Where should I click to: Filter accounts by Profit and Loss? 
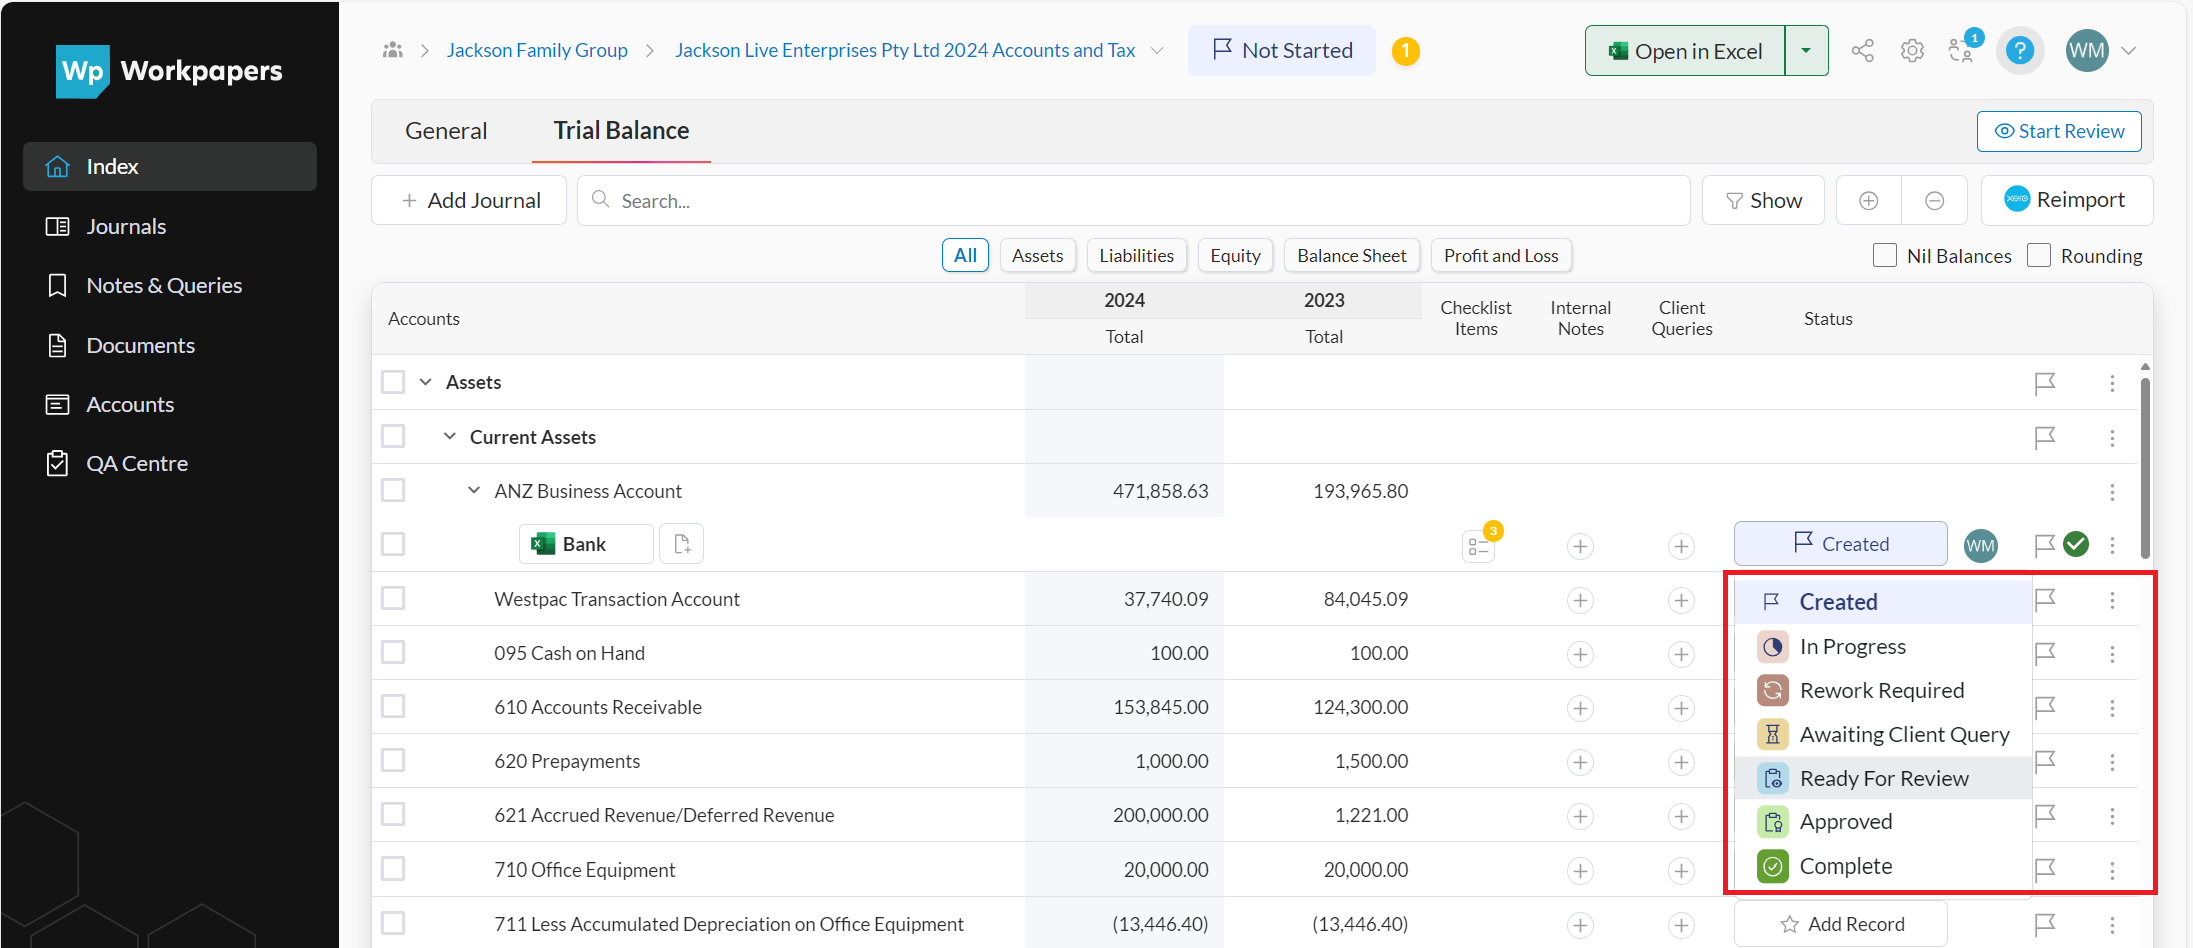point(1501,256)
